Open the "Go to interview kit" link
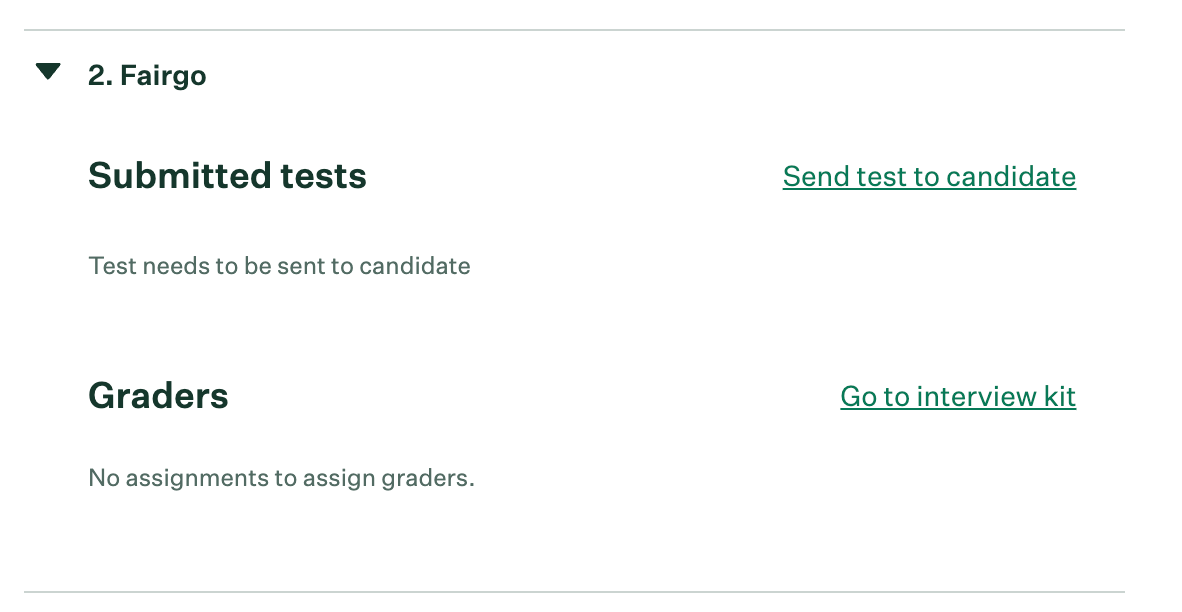Image resolution: width=1182 pixels, height=612 pixels. 958,397
